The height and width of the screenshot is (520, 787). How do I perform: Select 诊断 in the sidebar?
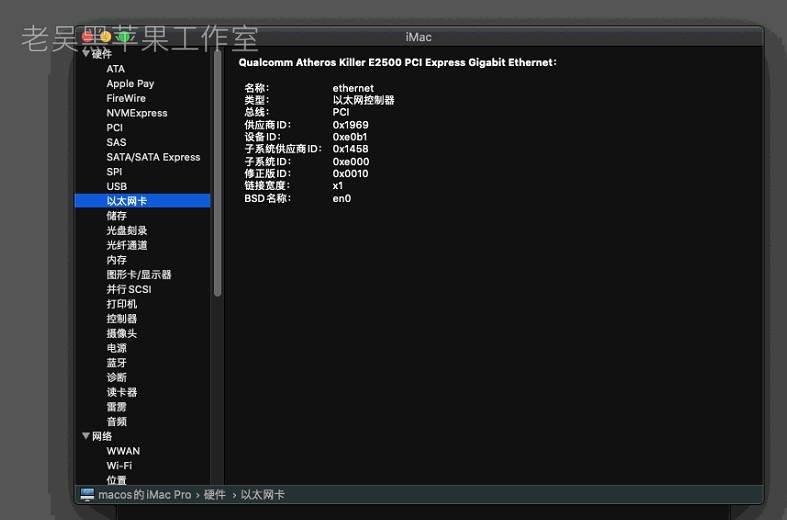[x=116, y=377]
